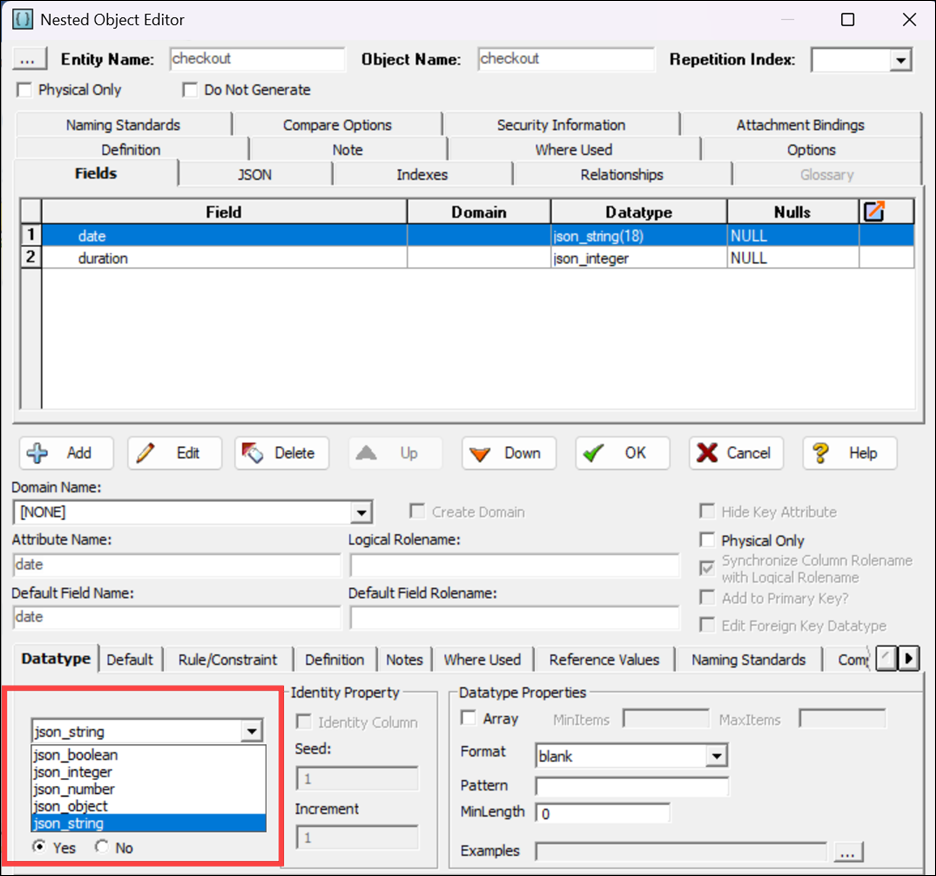936x876 pixels.
Task: Click the Edit pencil button
Action: (174, 453)
